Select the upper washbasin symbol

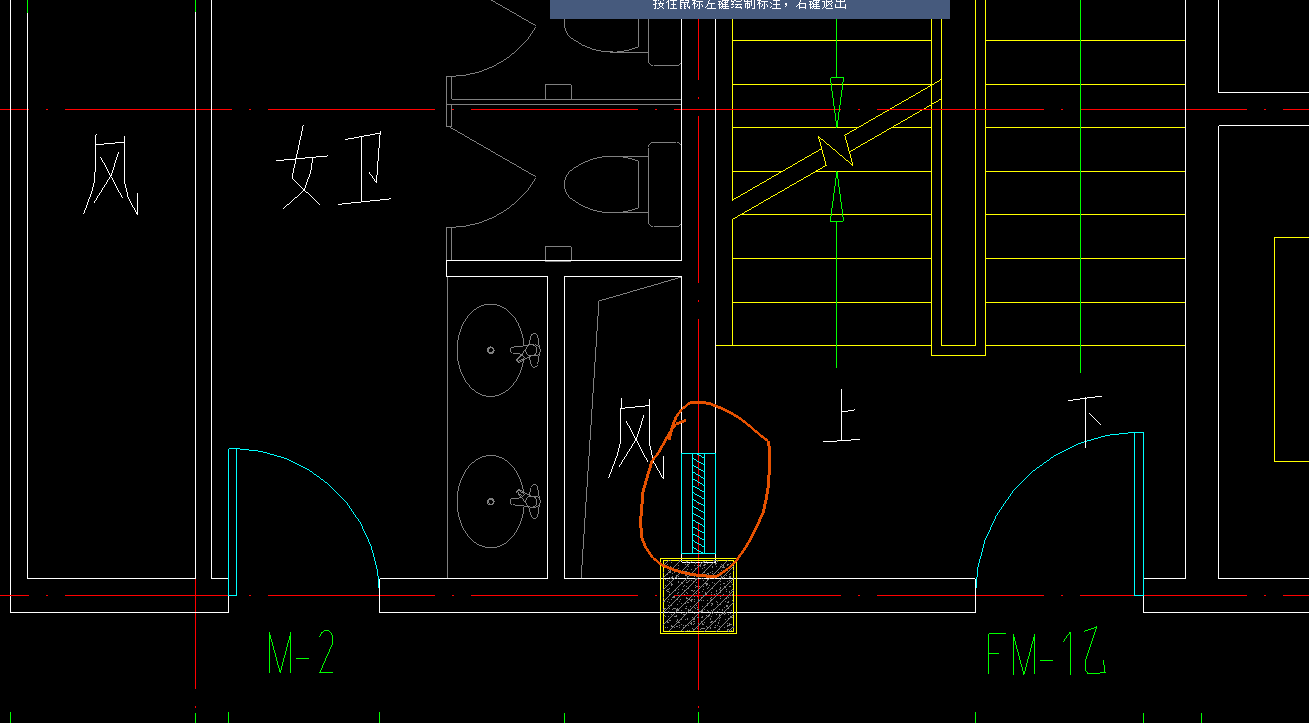(498, 350)
